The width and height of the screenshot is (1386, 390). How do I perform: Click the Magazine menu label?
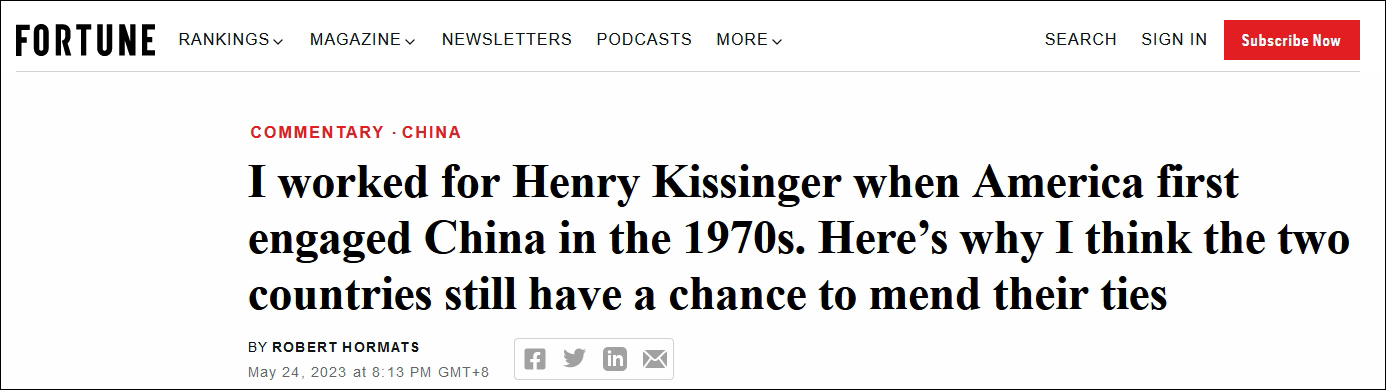(x=356, y=40)
